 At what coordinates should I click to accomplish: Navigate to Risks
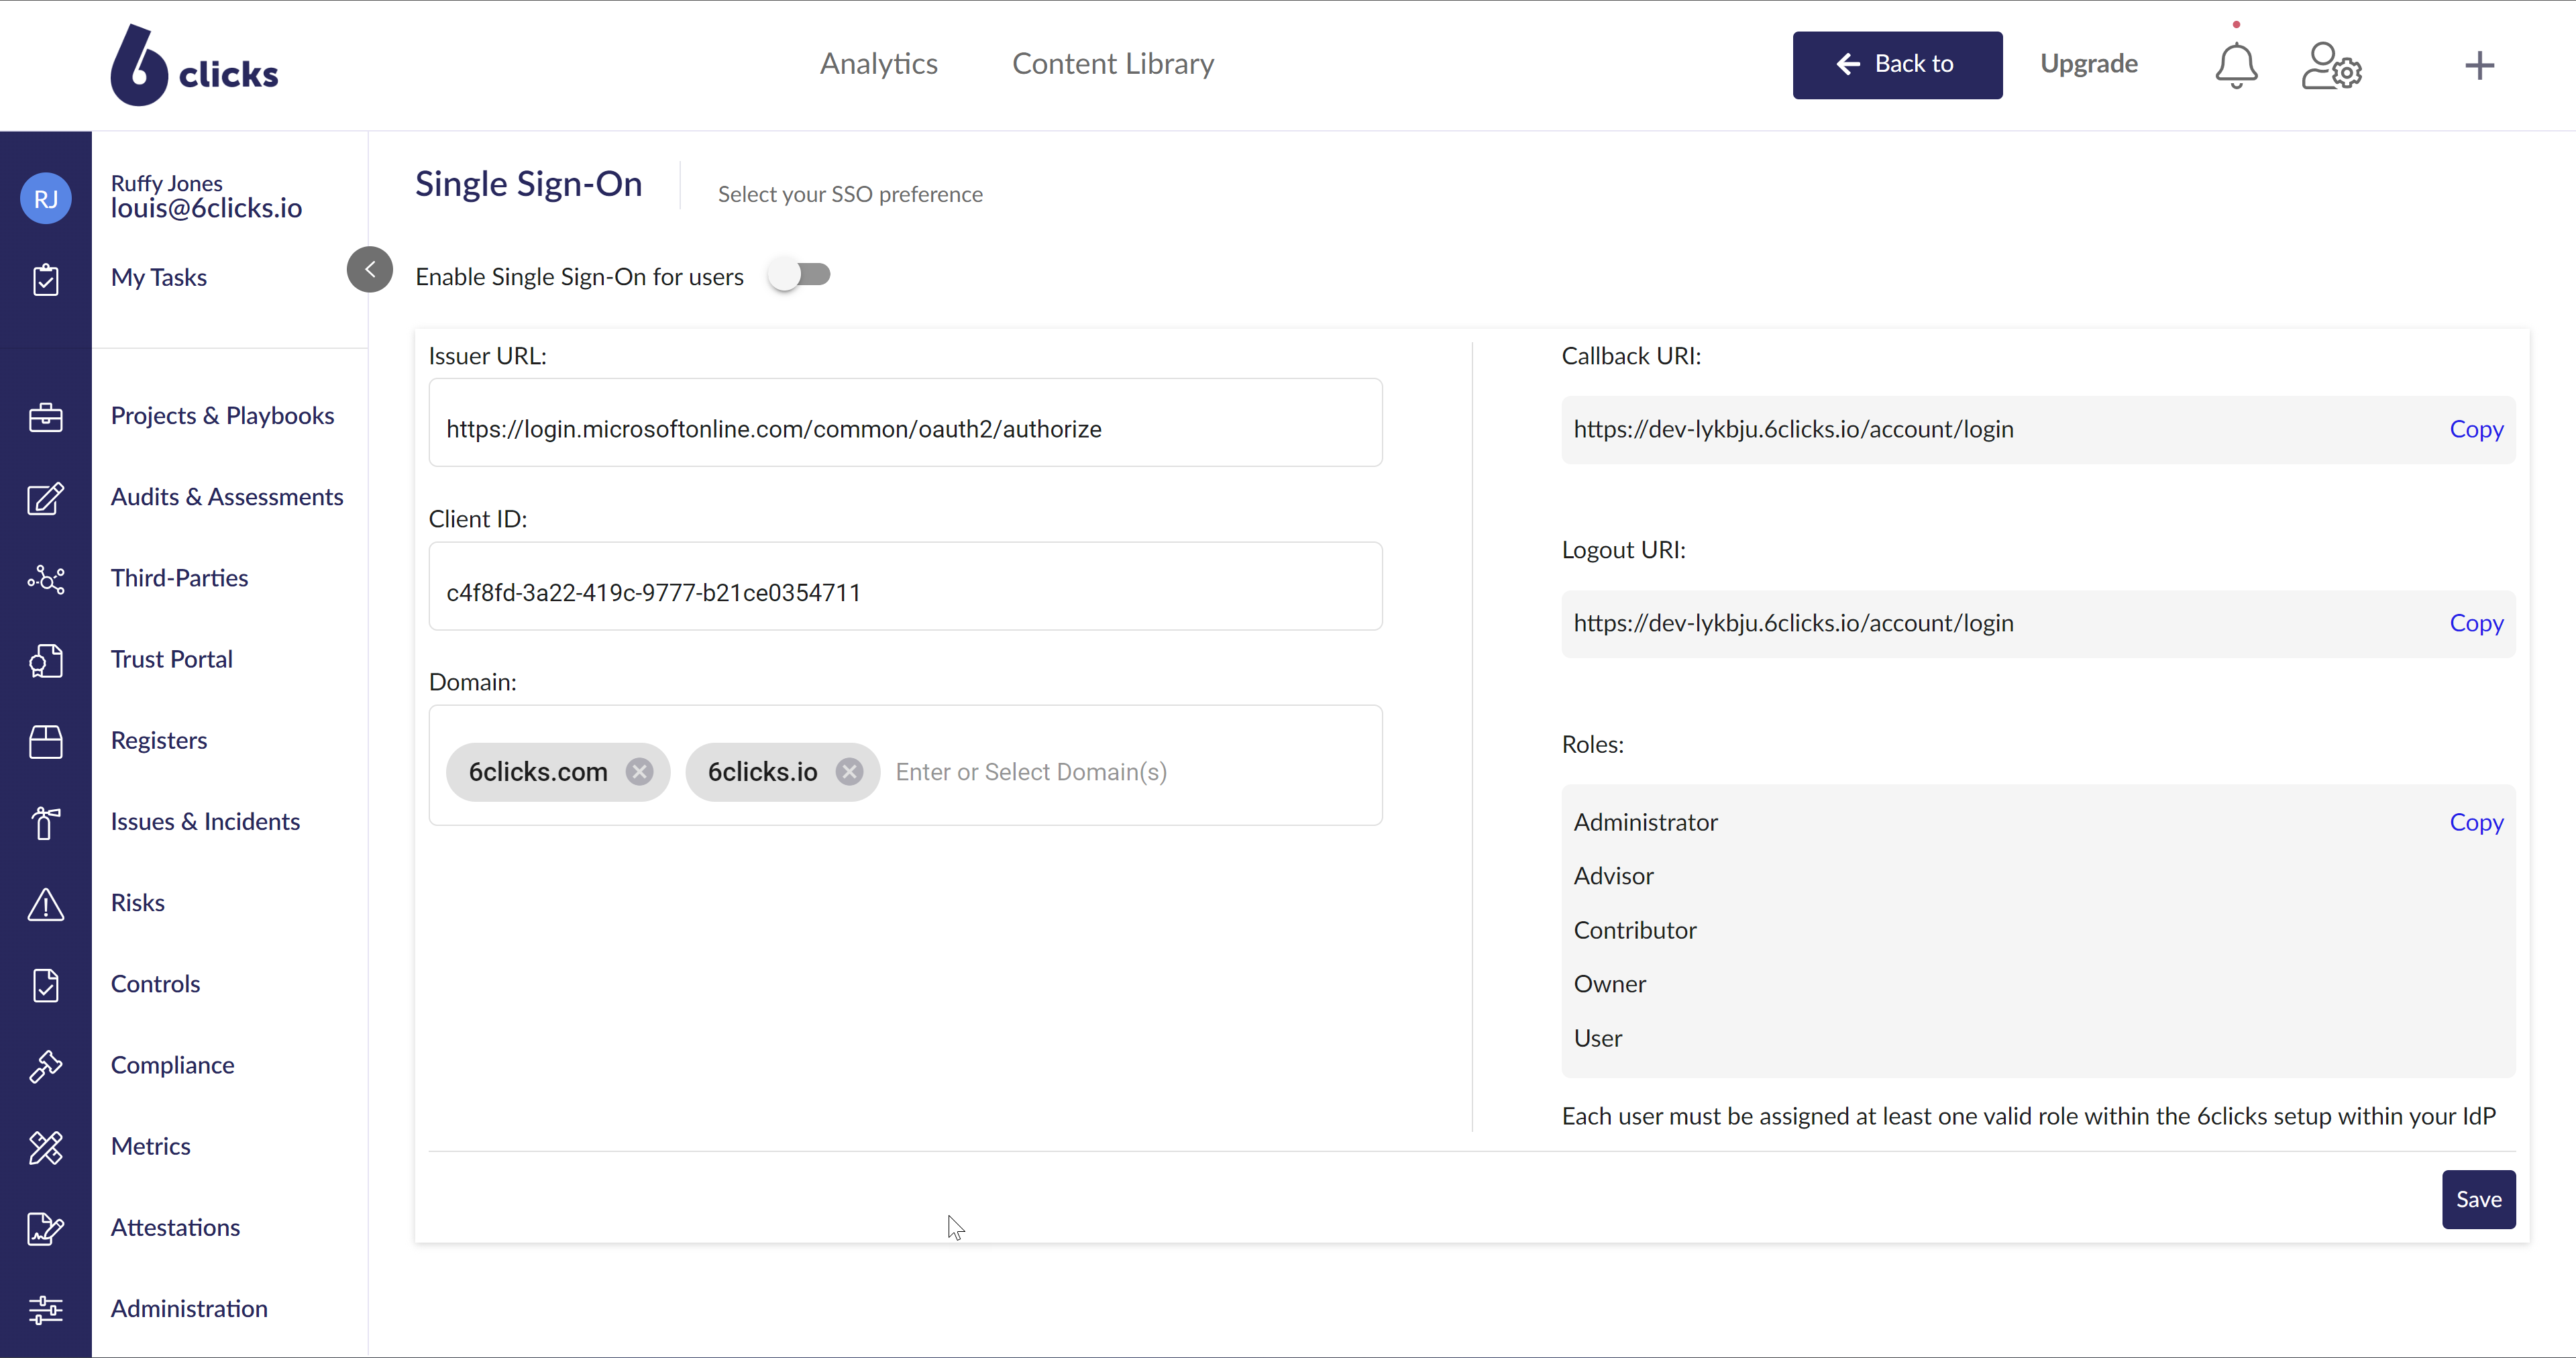138,902
